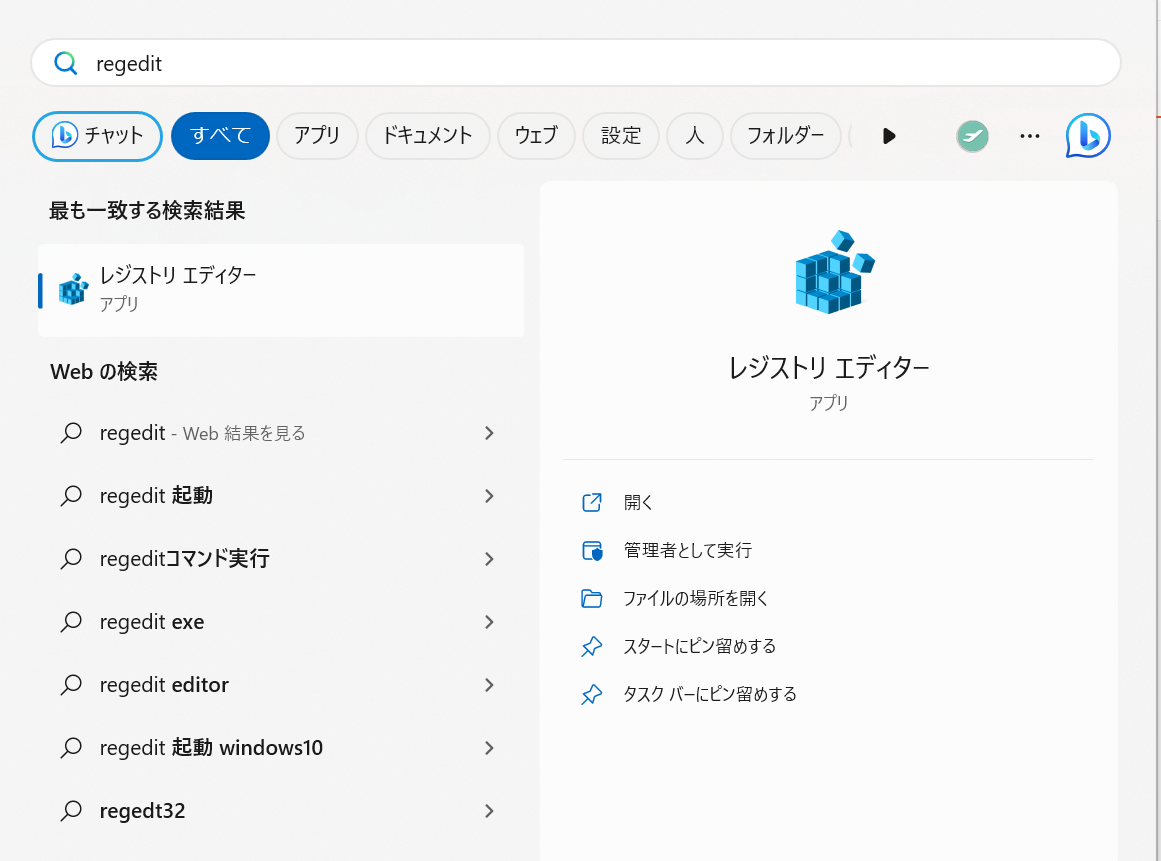This screenshot has height=861, width=1161.
Task: Click the search icon beside 'regedit editor'
Action: (x=71, y=684)
